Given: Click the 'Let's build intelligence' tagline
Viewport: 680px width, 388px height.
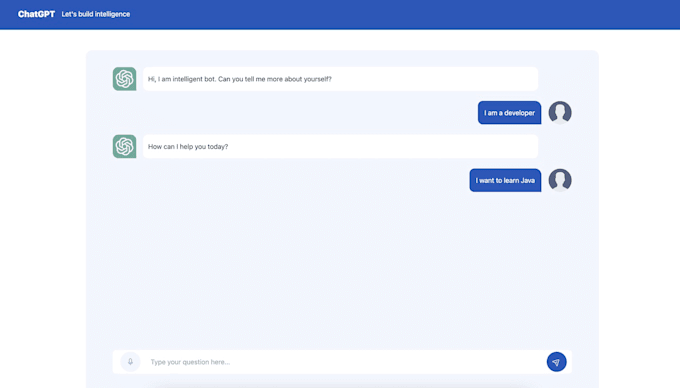Looking at the screenshot, I should click(96, 14).
